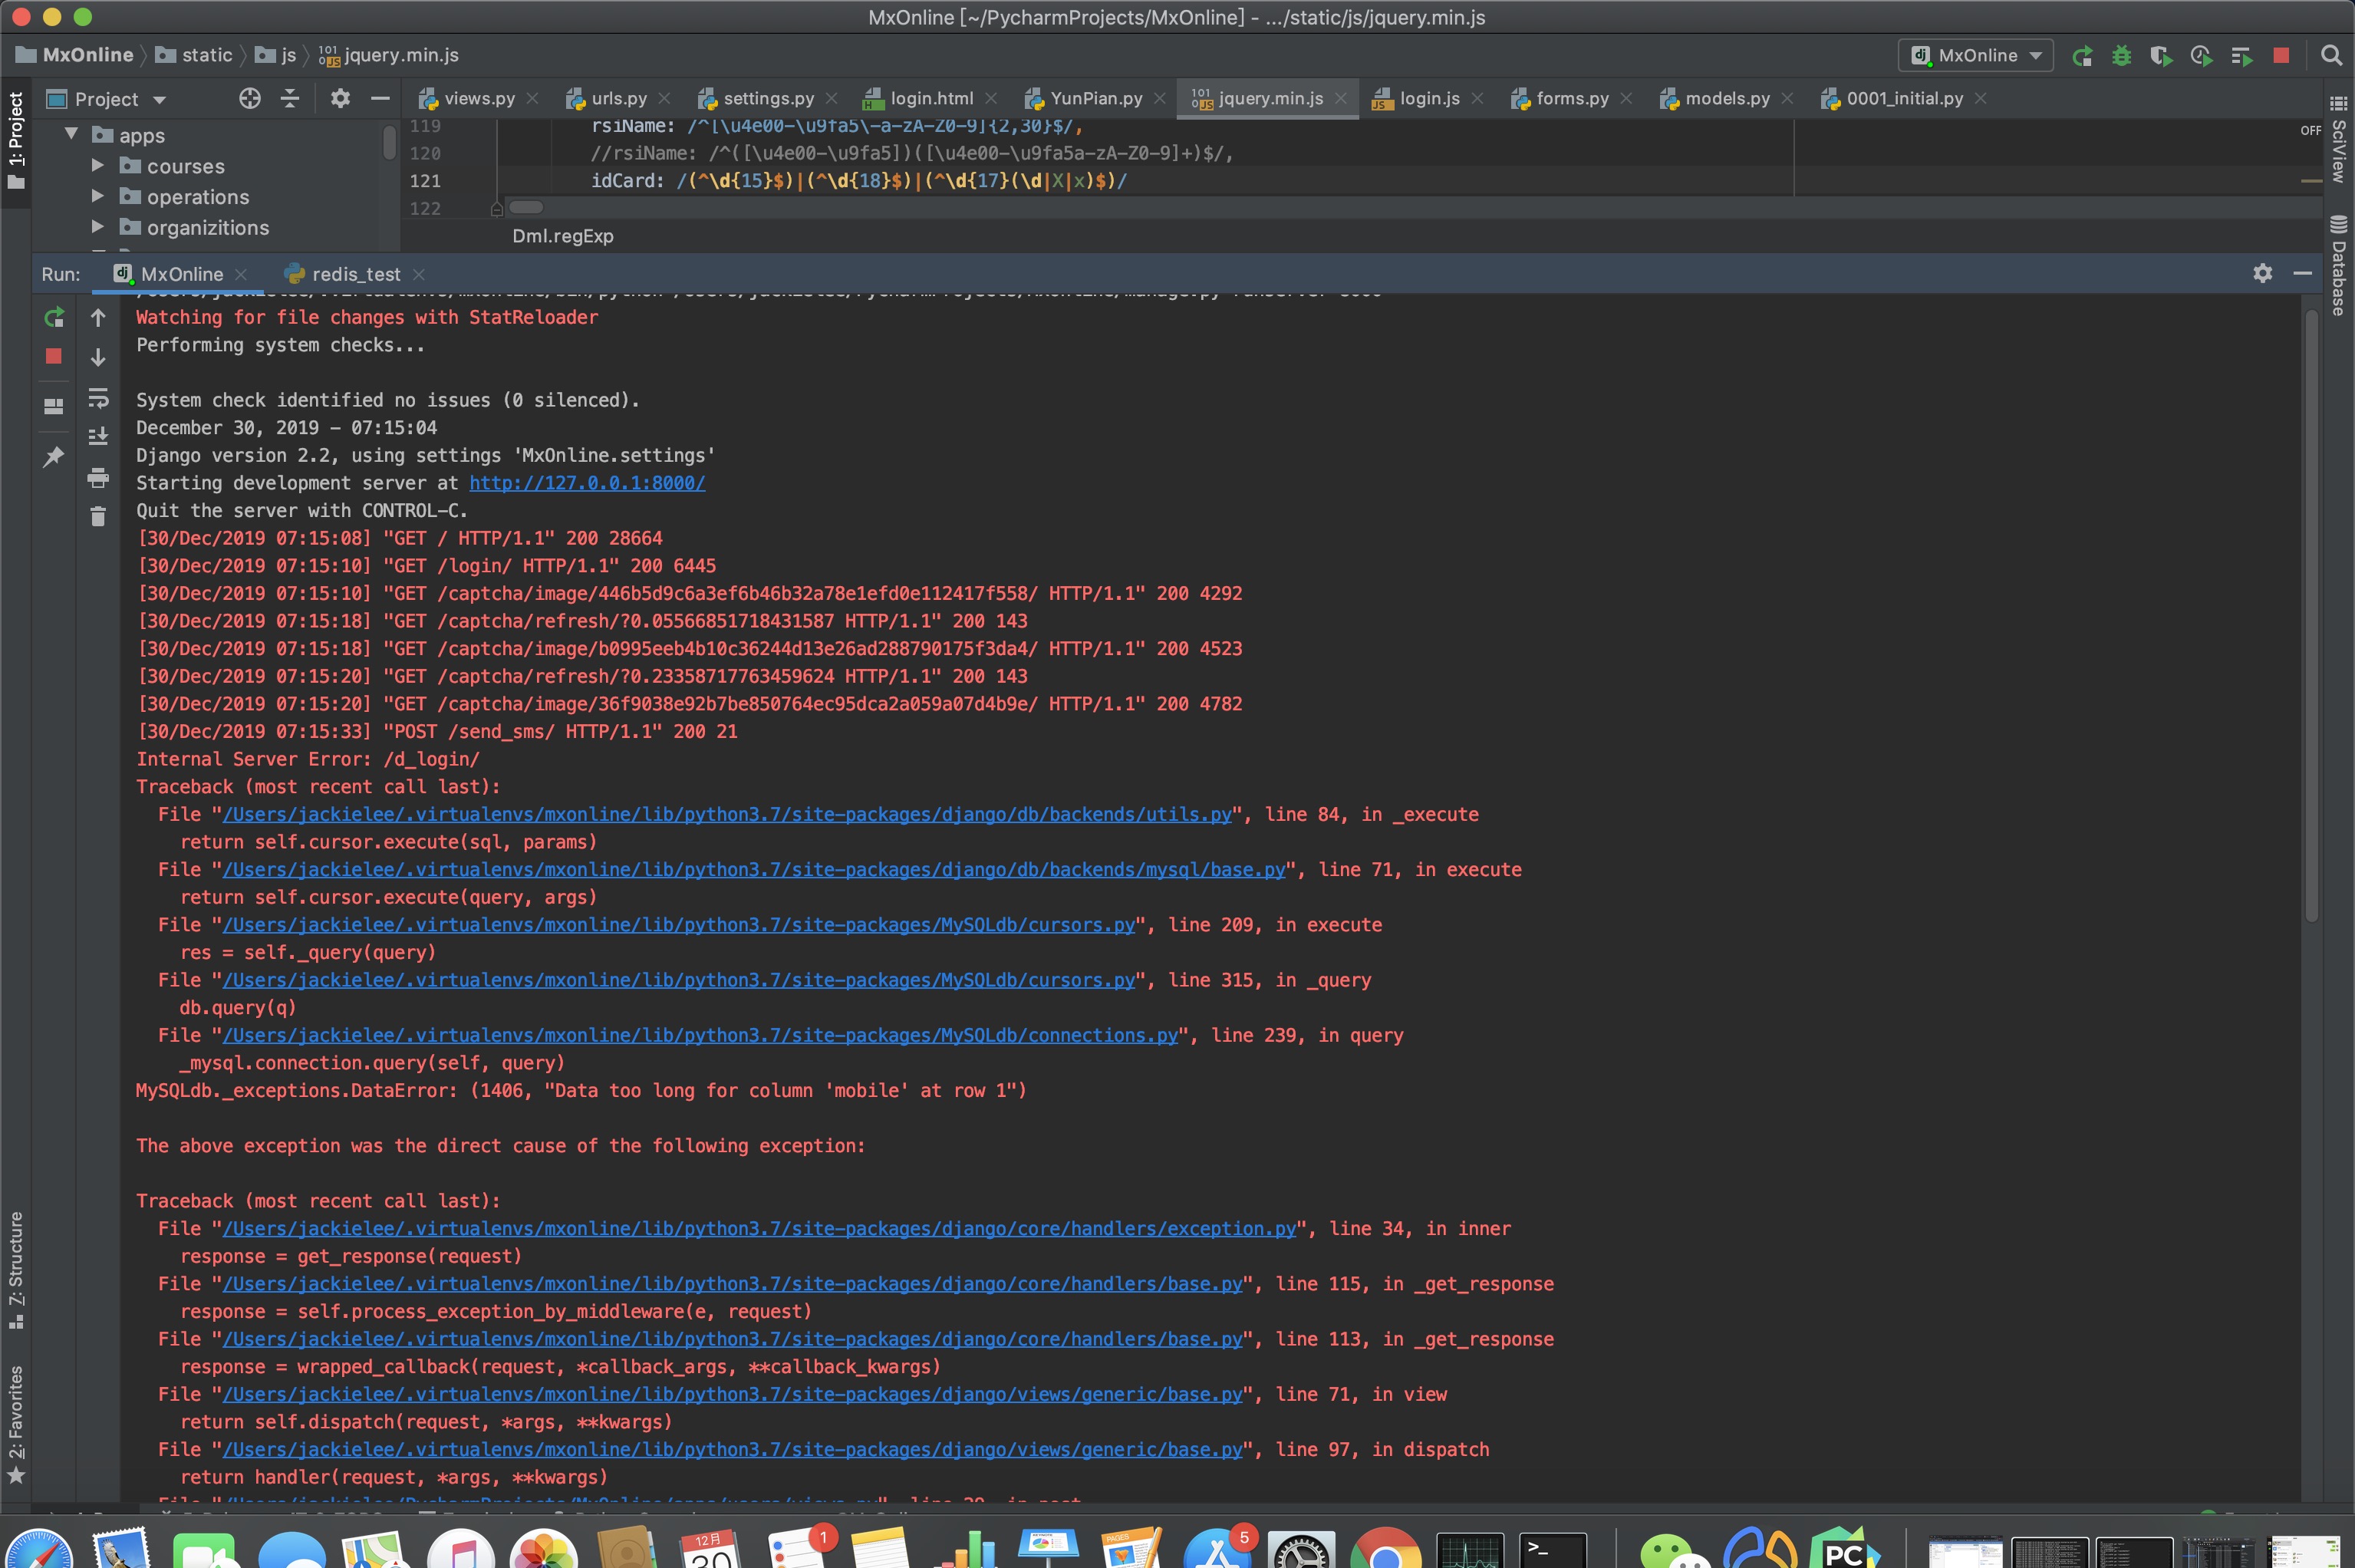The height and width of the screenshot is (1568, 2355).
Task: Toggle the 7: Structure tool window
Action: pyautogui.click(x=16, y=1270)
